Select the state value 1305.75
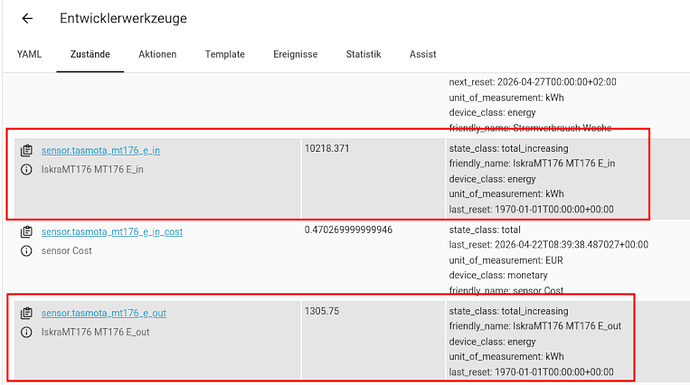 pos(322,312)
